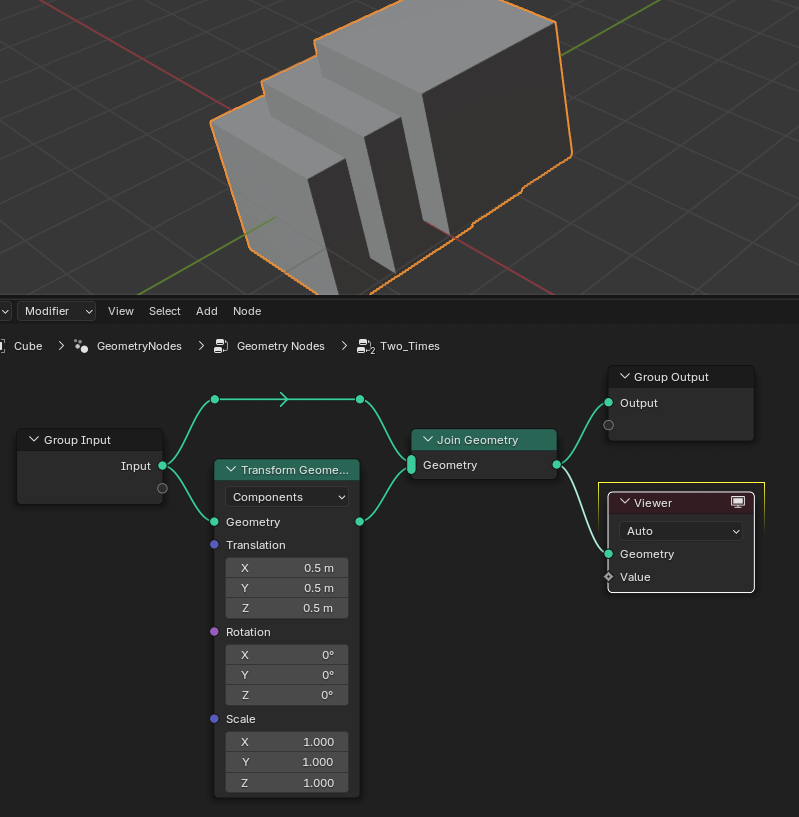799x817 pixels.
Task: Click the Translation Z field
Action: (x=287, y=608)
